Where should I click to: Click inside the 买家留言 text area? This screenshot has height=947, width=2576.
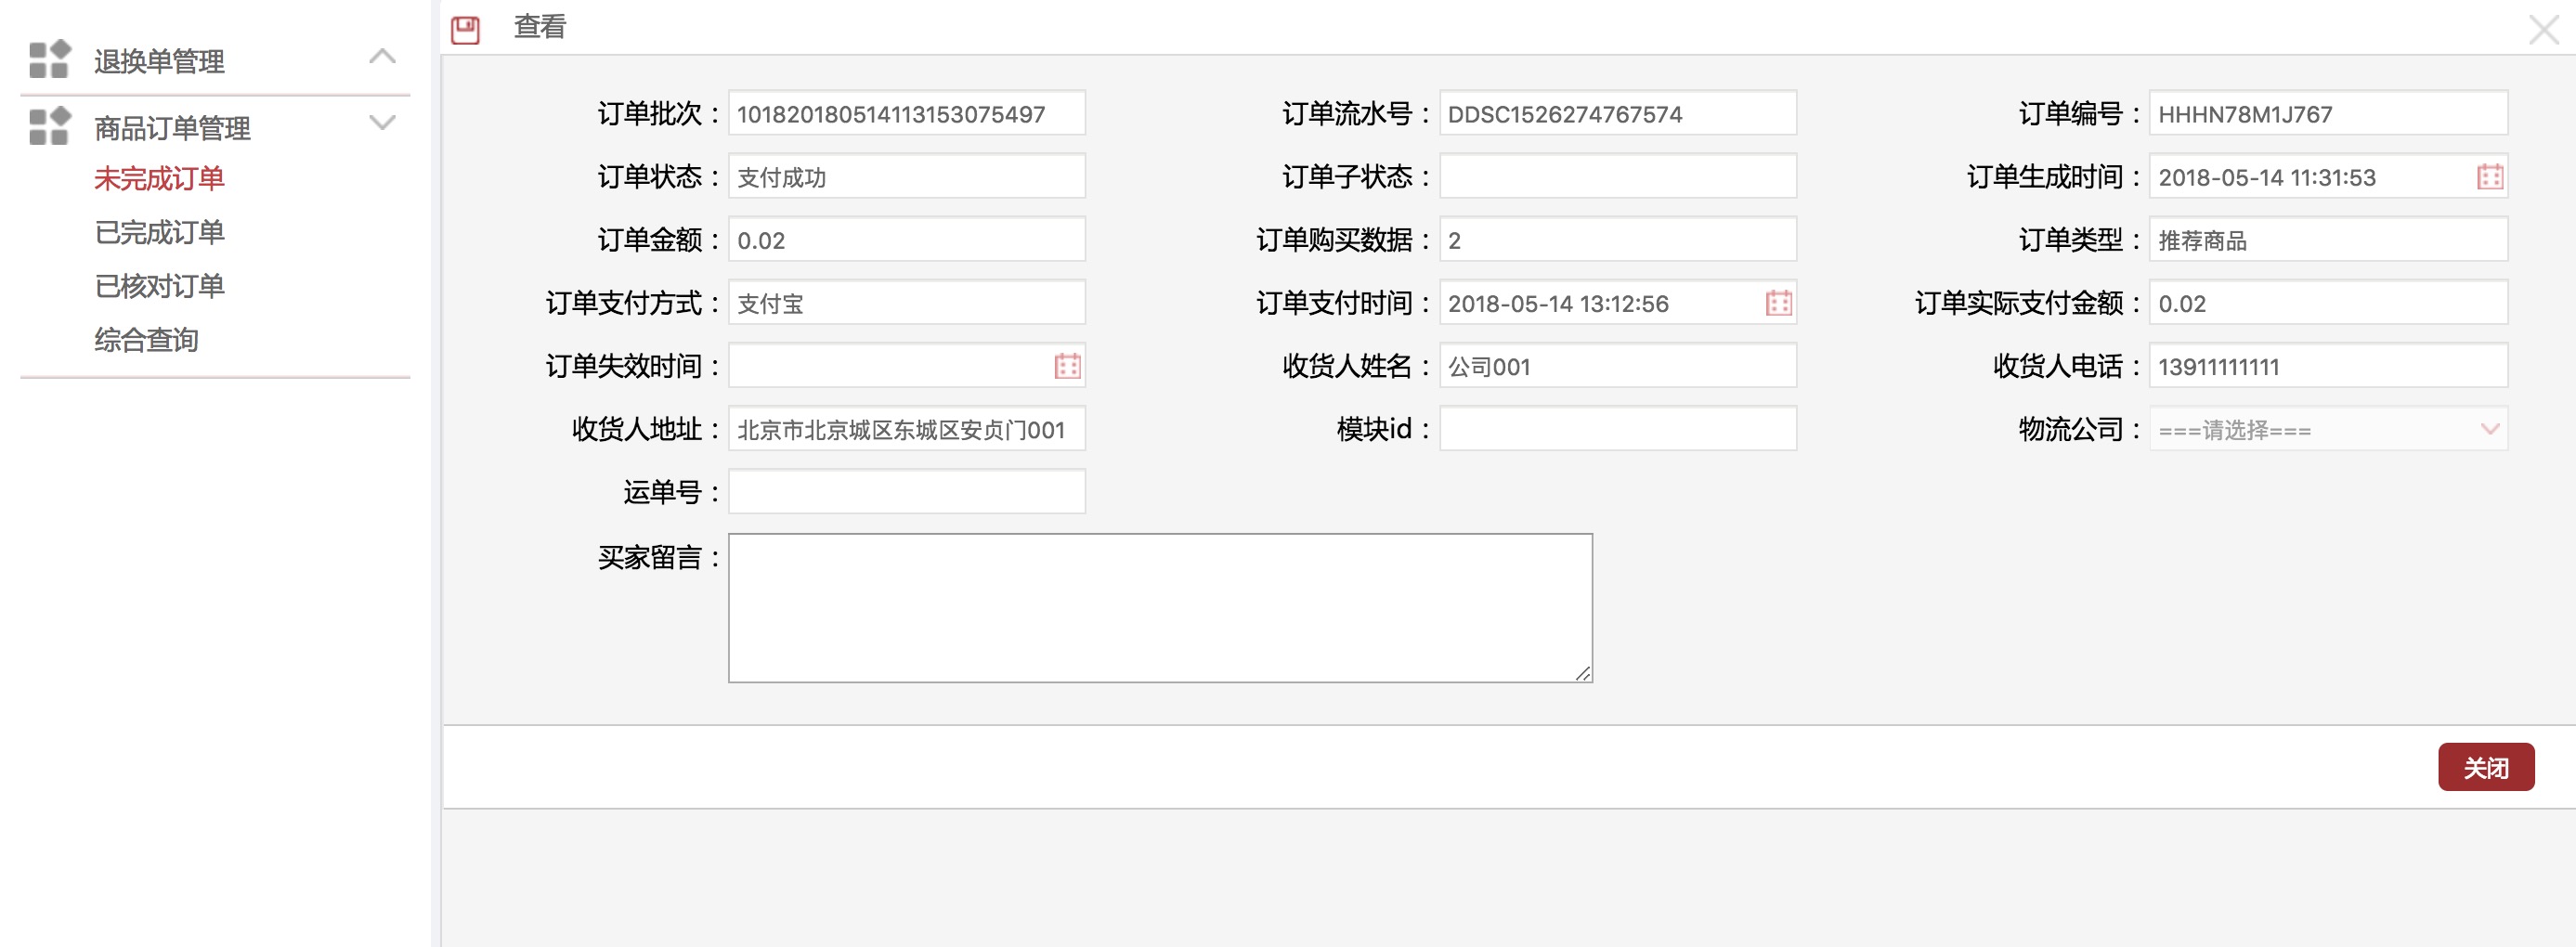[1160, 608]
